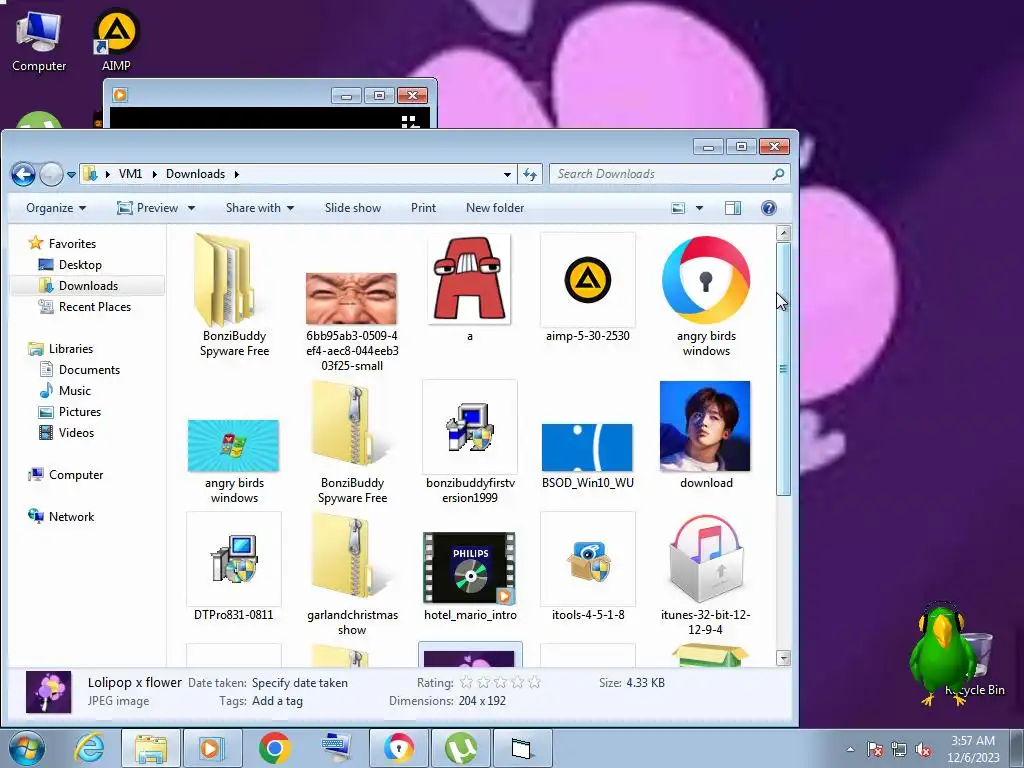Click the Preview button
This screenshot has width=1024, height=768.
149,208
